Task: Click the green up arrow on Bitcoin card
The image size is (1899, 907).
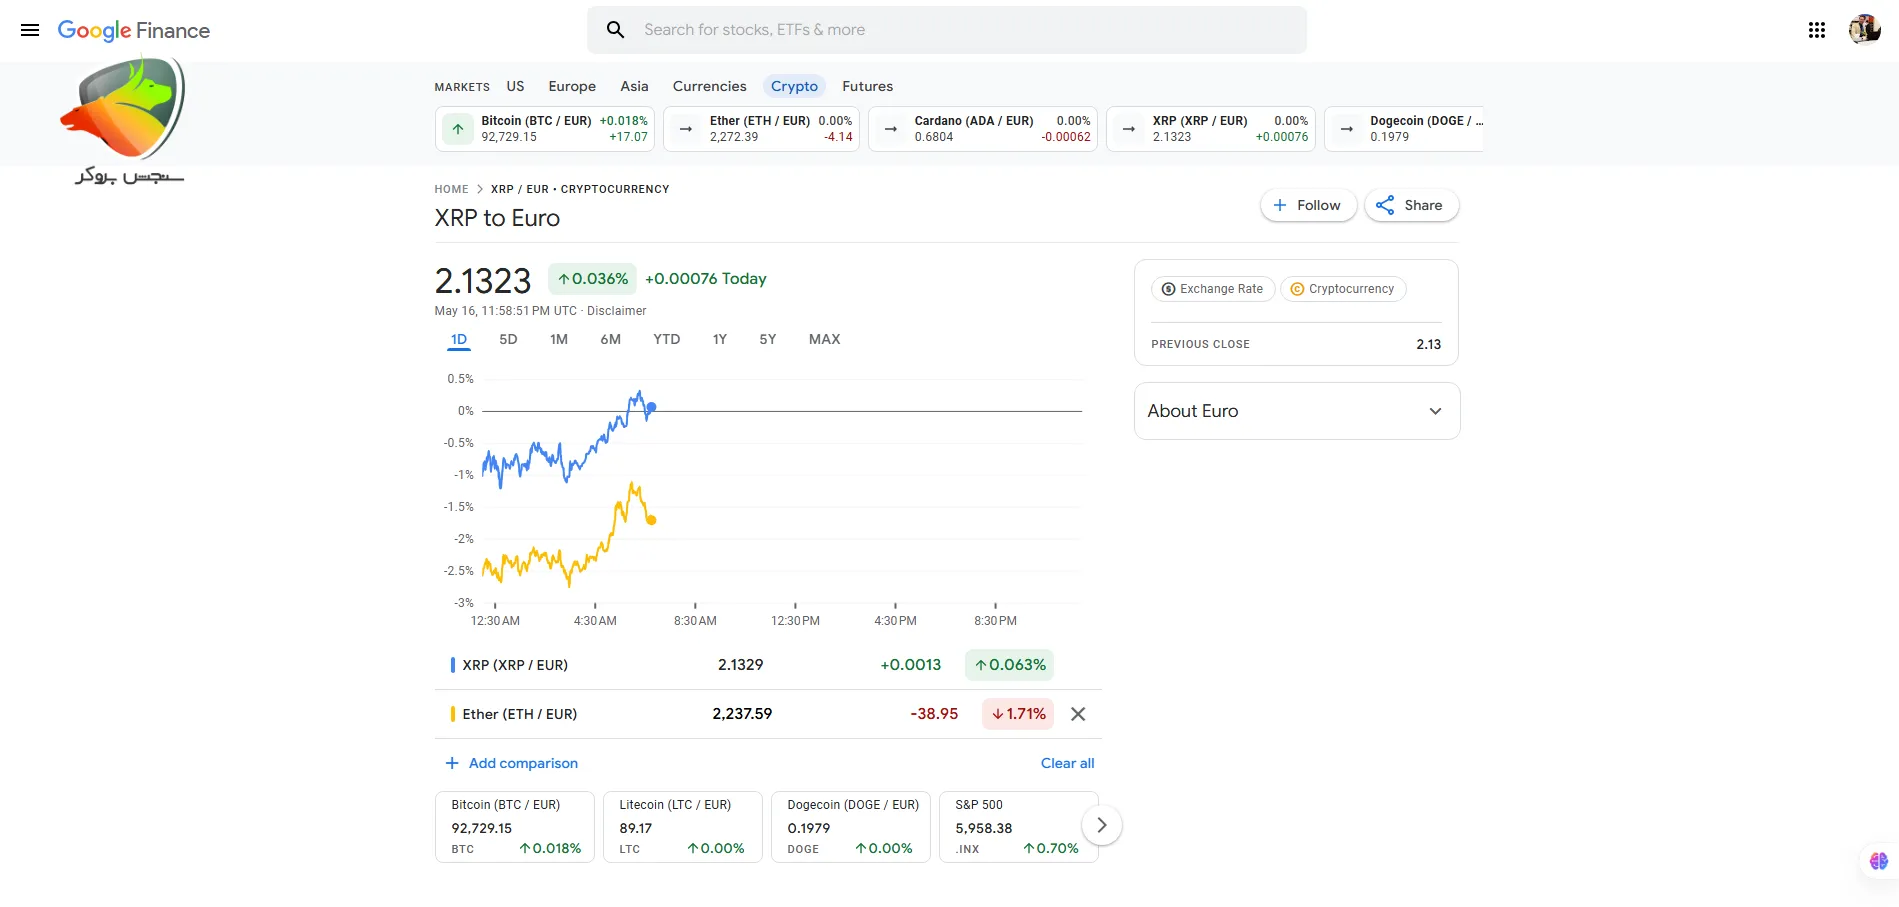Action: [x=457, y=128]
